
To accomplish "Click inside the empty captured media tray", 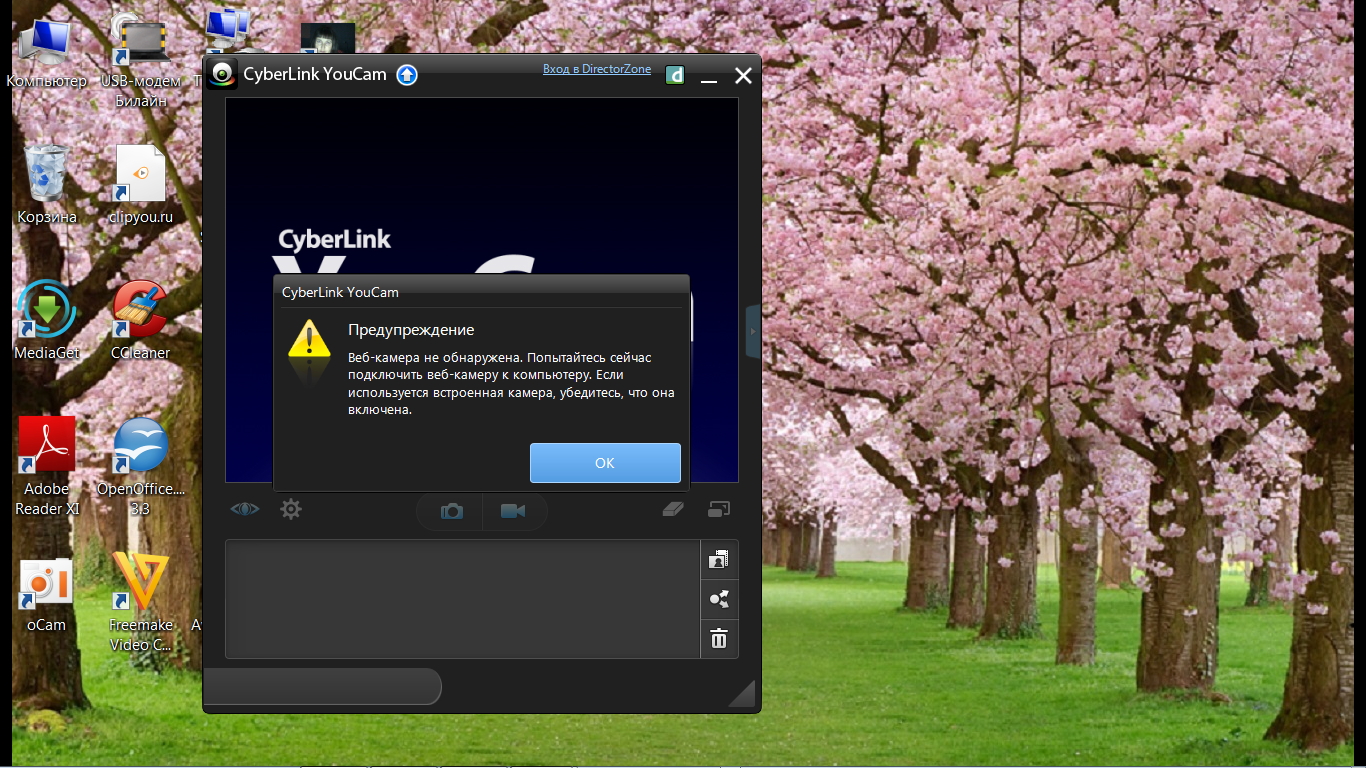I will coord(463,599).
